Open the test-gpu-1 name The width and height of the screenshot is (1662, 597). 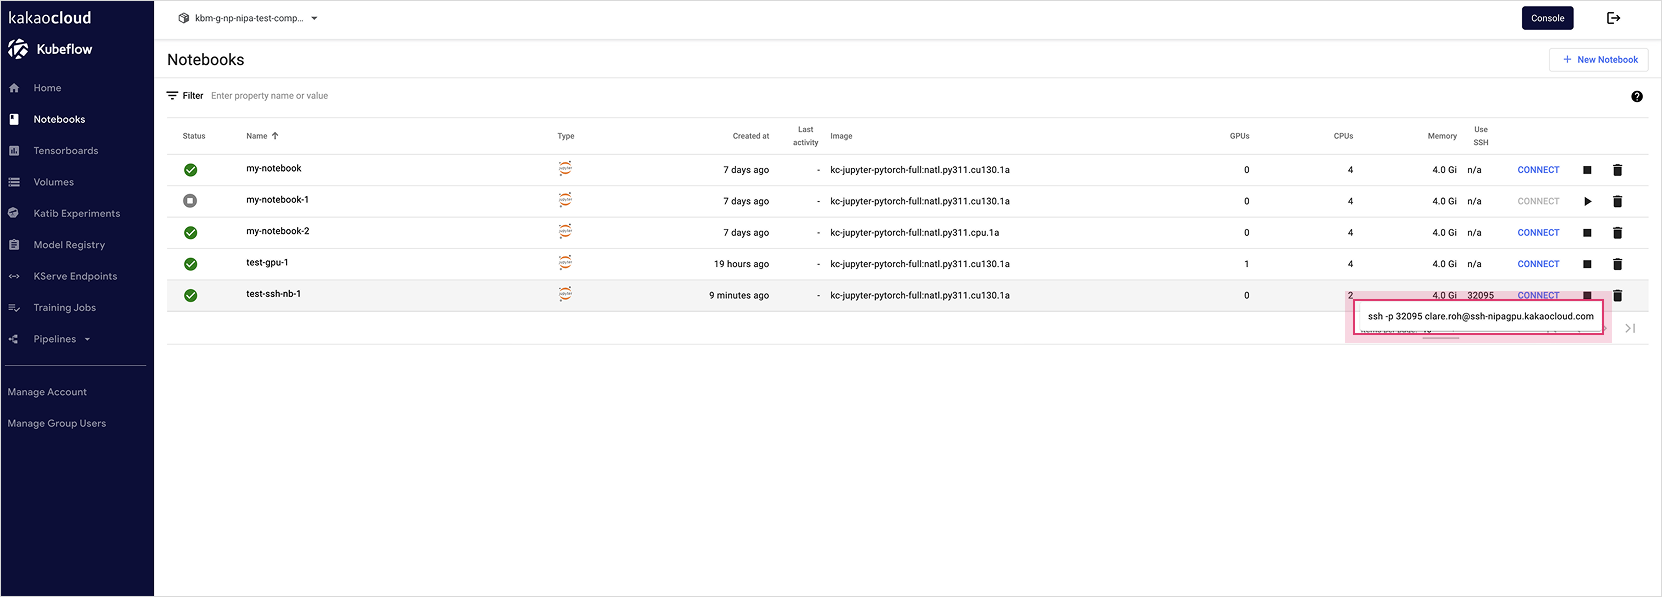pos(267,262)
